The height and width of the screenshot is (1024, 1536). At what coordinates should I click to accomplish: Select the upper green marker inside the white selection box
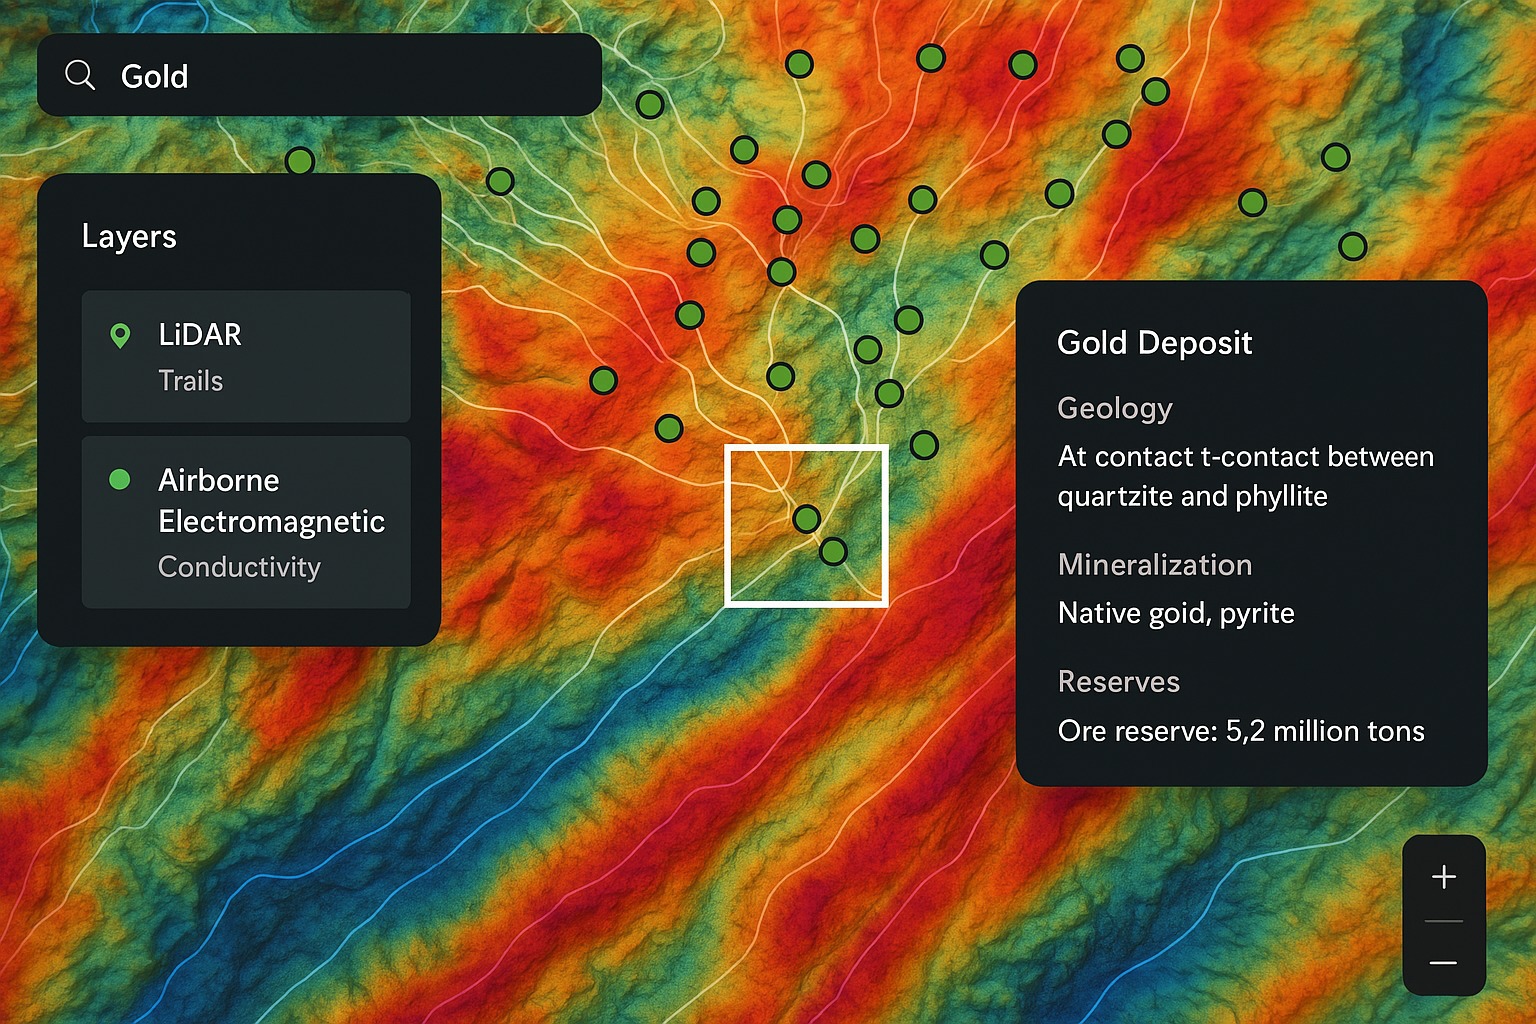(x=807, y=519)
